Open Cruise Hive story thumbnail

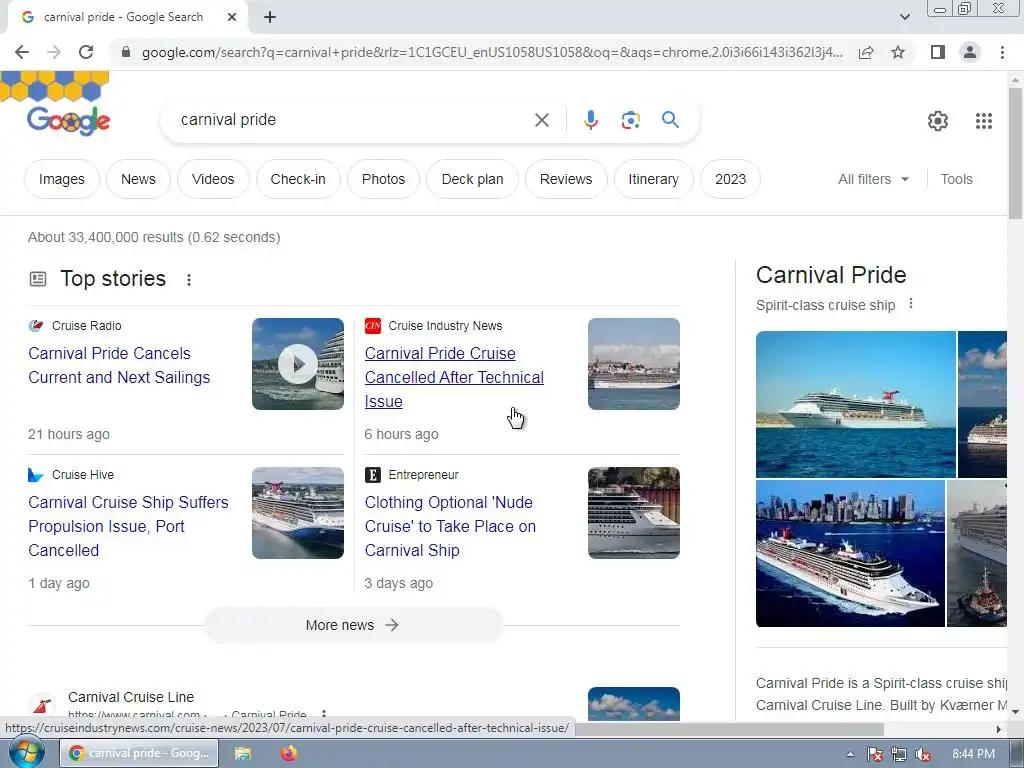click(x=298, y=513)
